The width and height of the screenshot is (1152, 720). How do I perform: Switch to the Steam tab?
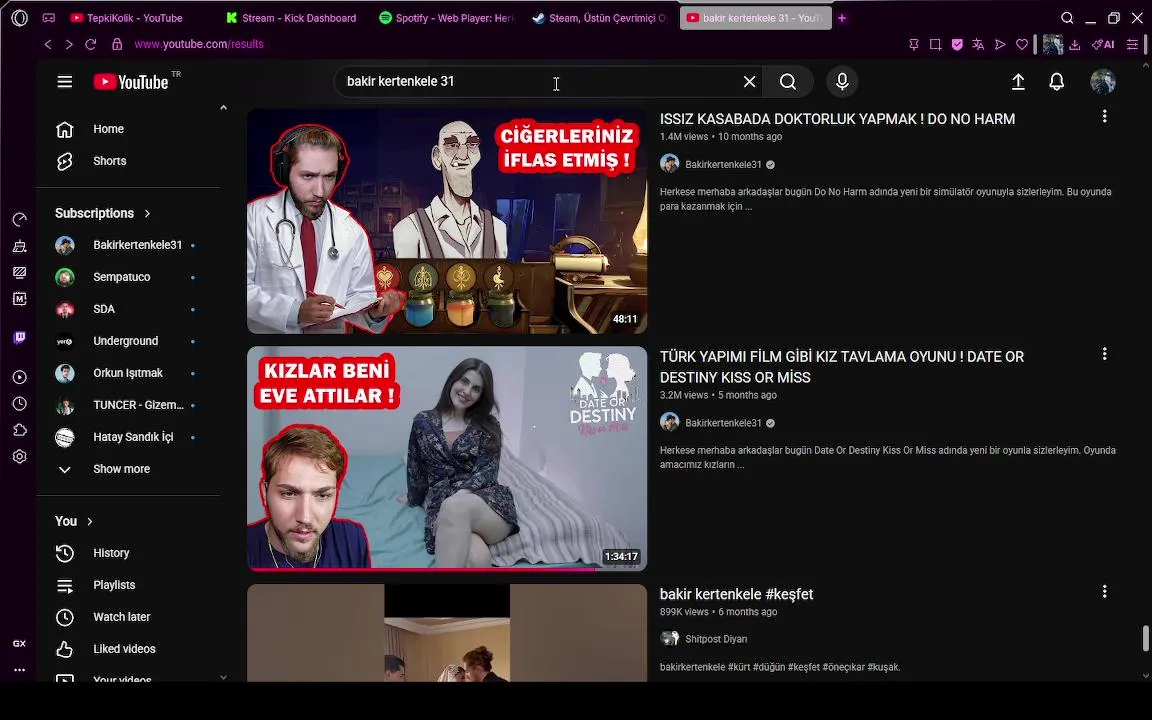pos(600,18)
